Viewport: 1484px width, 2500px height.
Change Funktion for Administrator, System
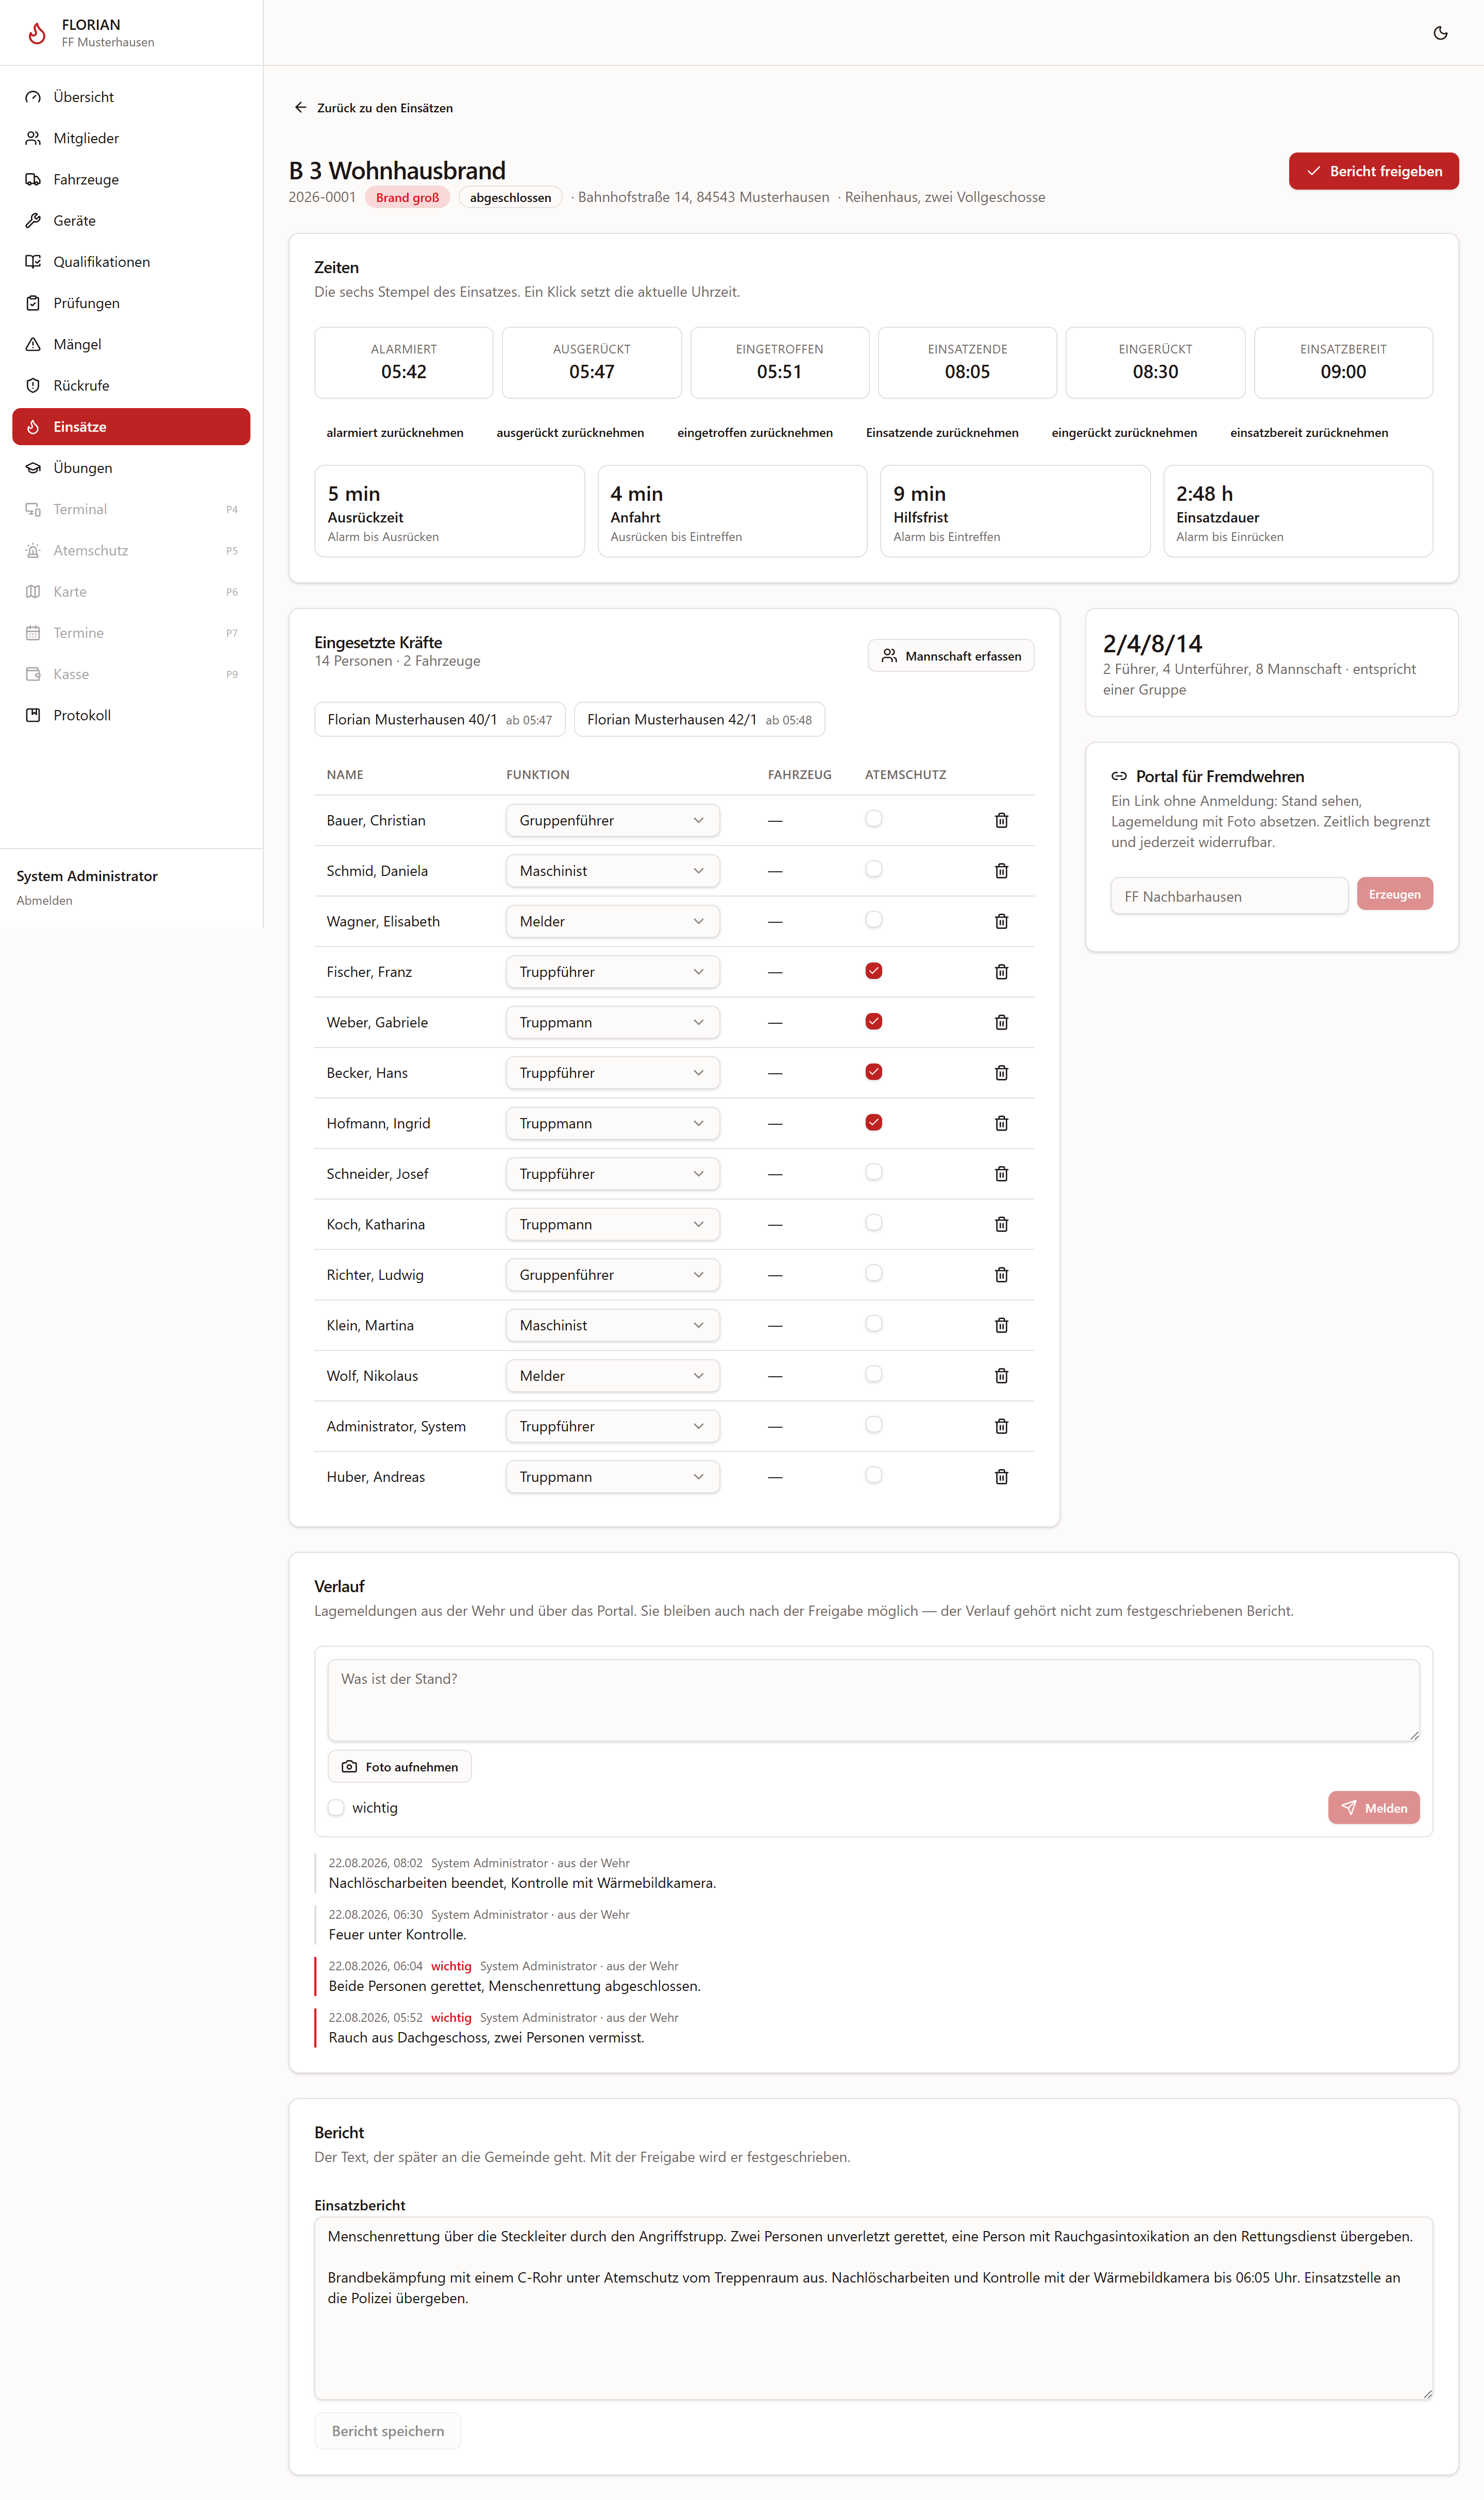pyautogui.click(x=612, y=1426)
